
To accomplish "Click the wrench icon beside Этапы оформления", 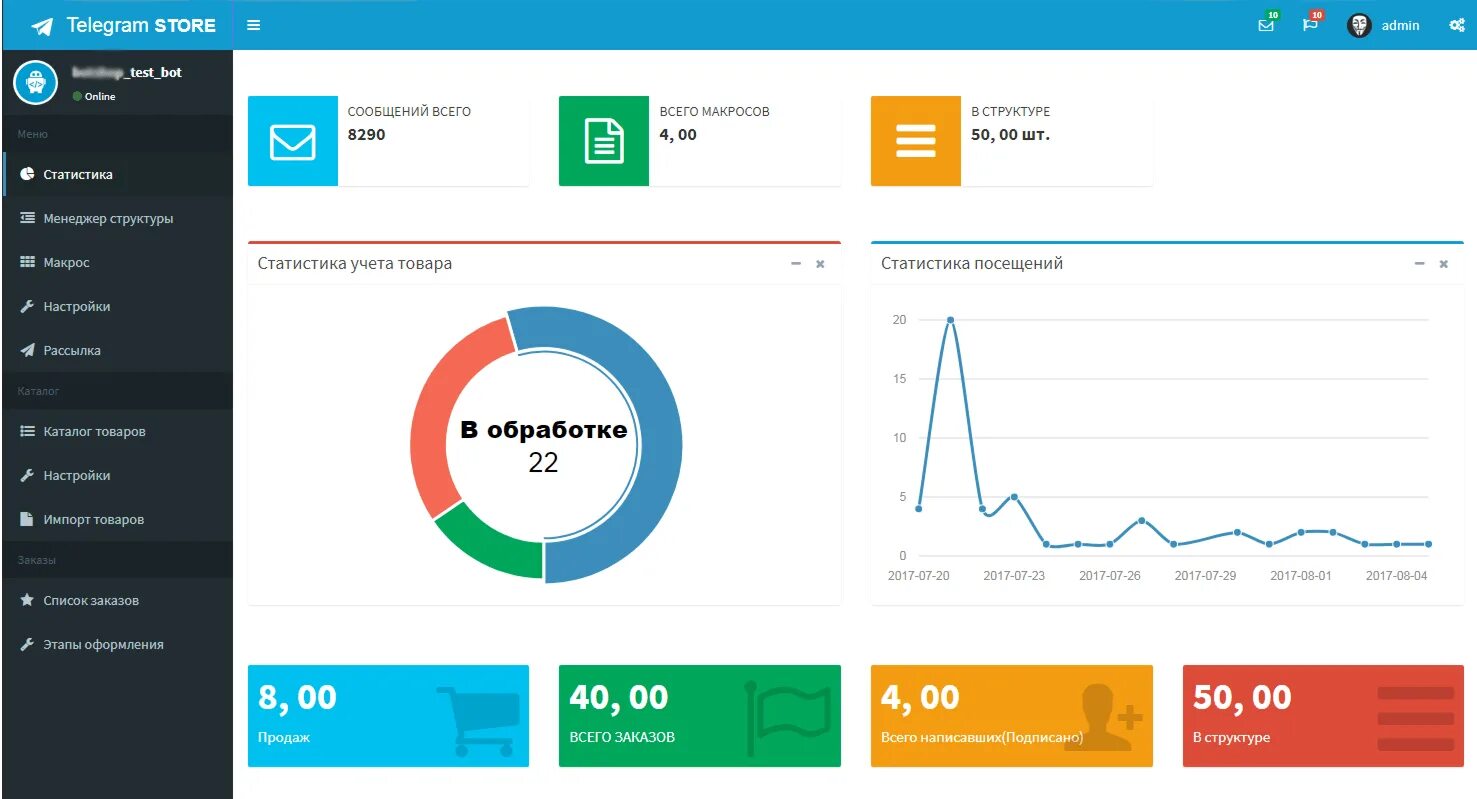I will tap(27, 644).
